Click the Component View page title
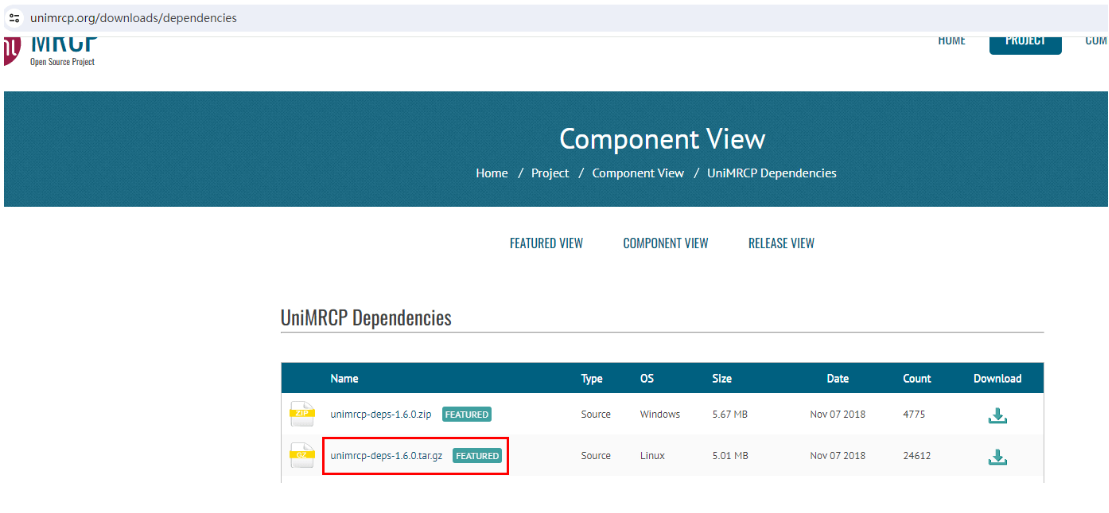Screen dimensions: 1109x513 (x=662, y=139)
